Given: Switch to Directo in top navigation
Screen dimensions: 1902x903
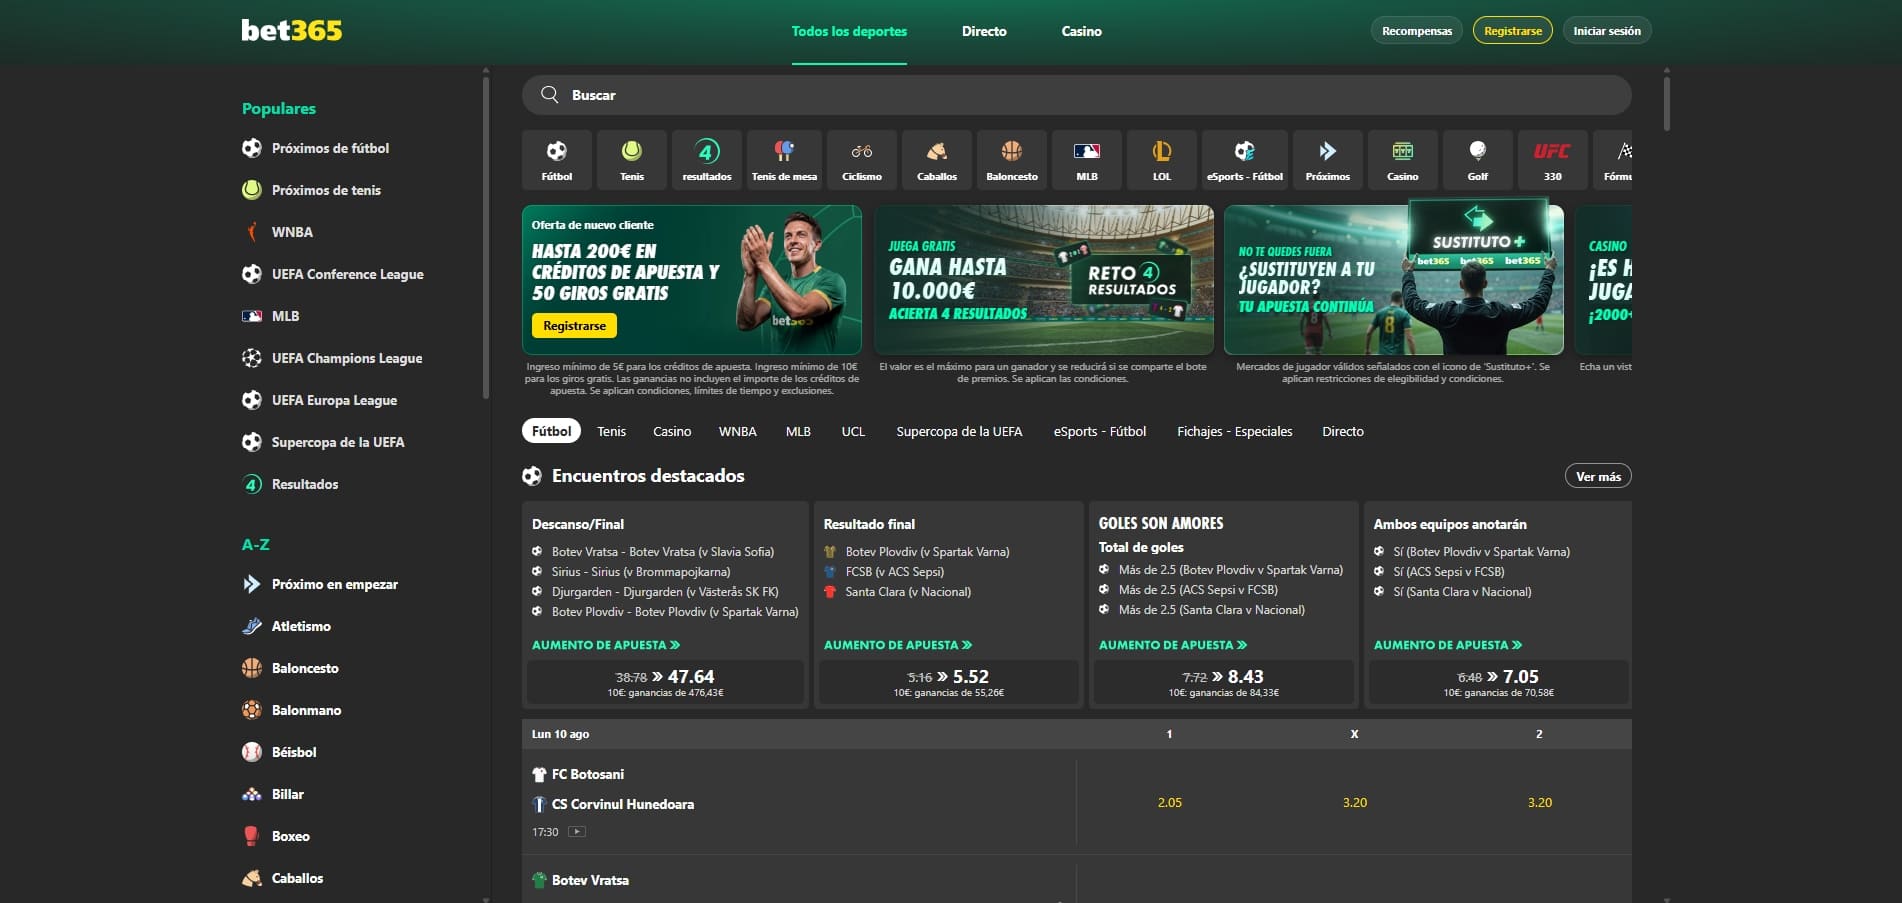Looking at the screenshot, I should point(984,31).
